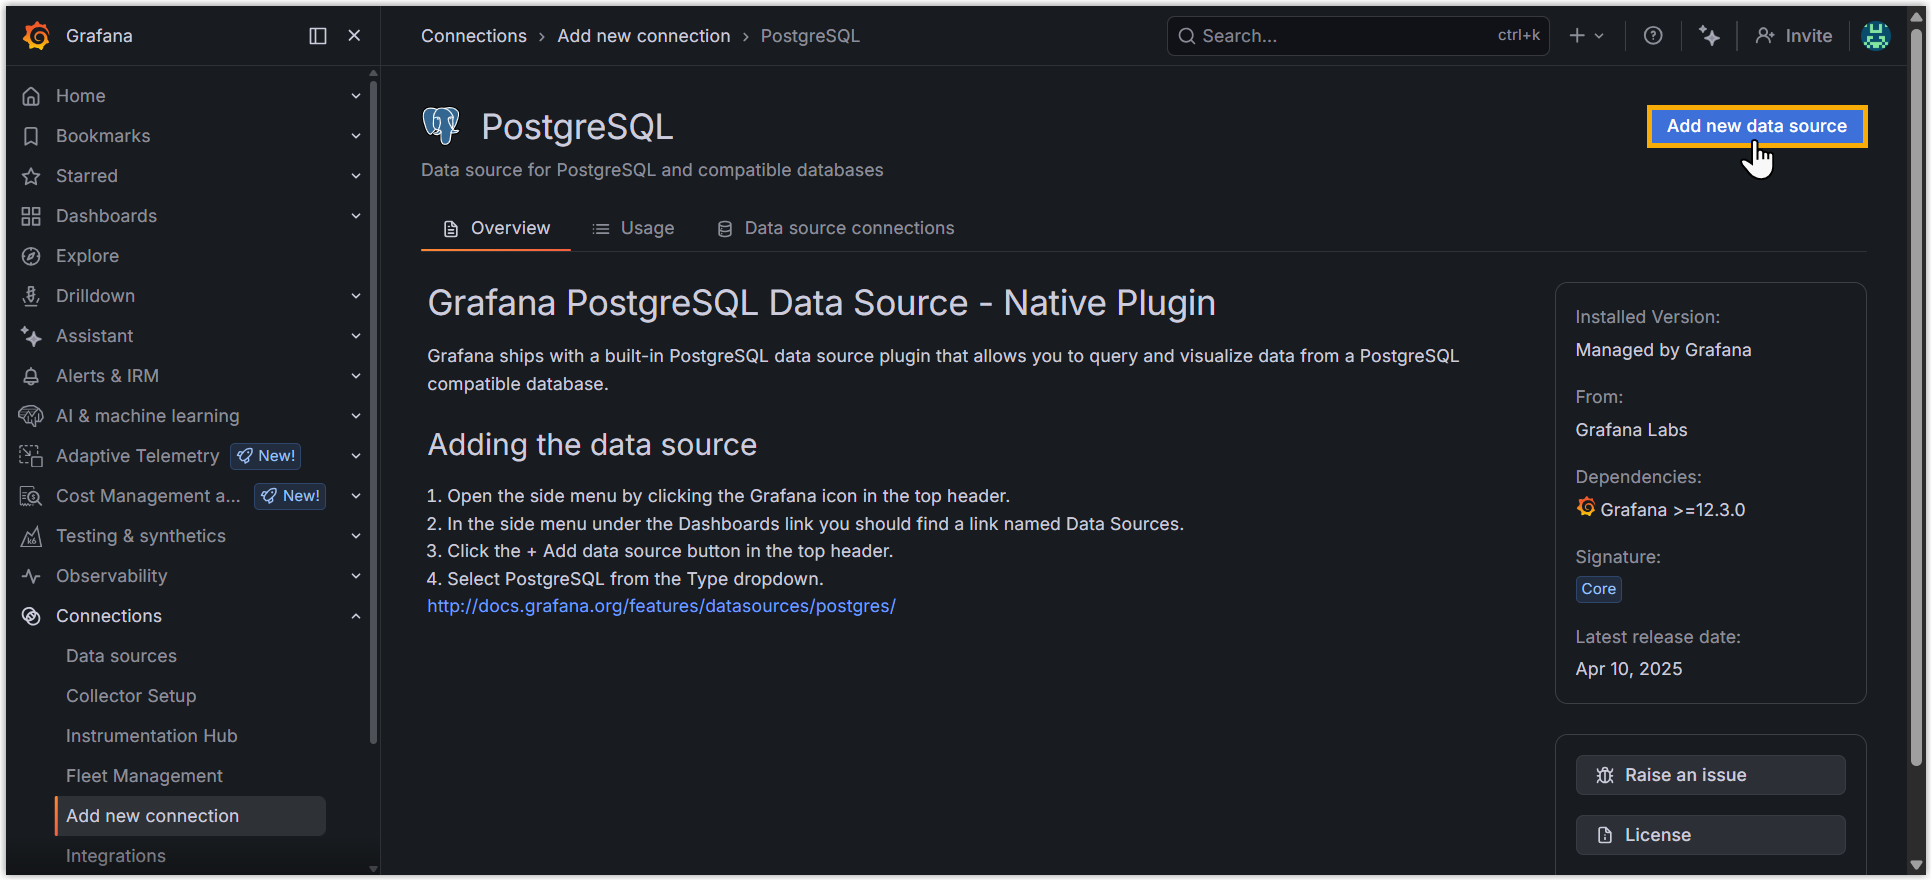Click the Search input field
The width and height of the screenshot is (1932, 881).
[x=1358, y=36]
